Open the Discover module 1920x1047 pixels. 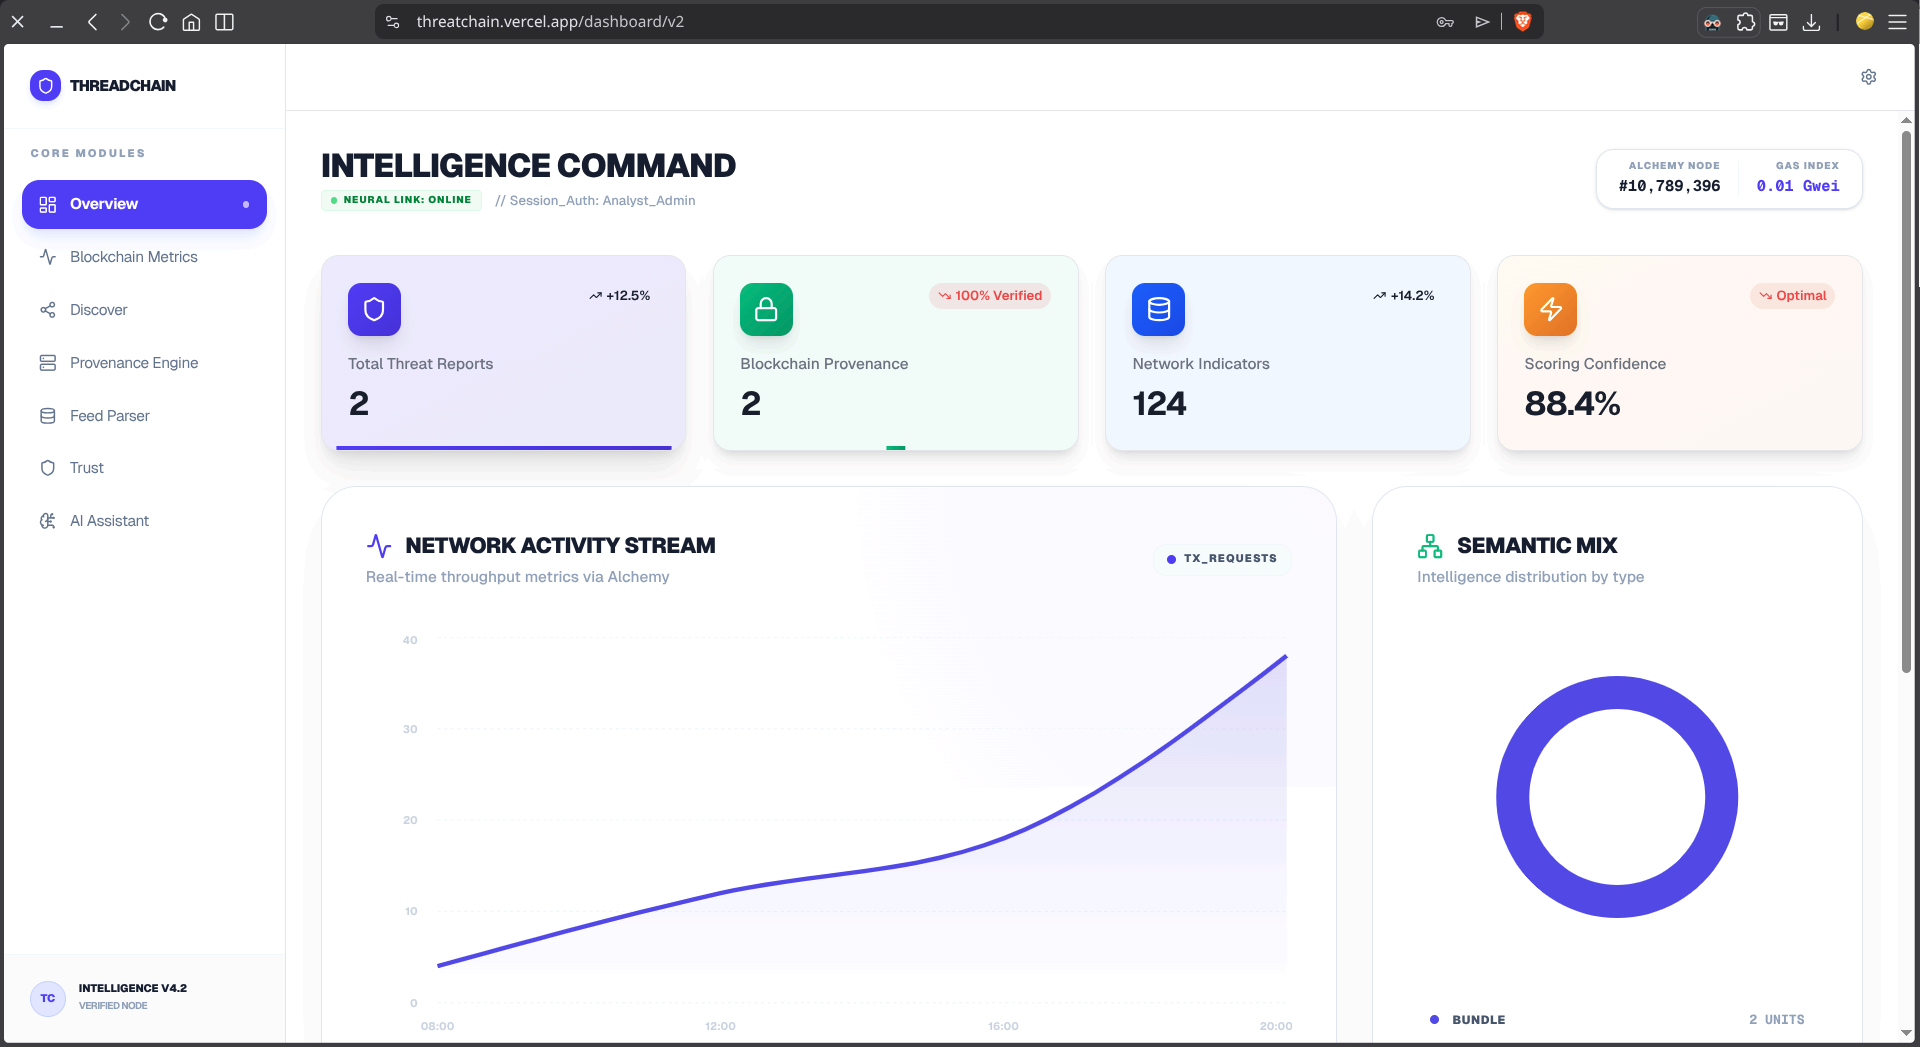pos(144,310)
